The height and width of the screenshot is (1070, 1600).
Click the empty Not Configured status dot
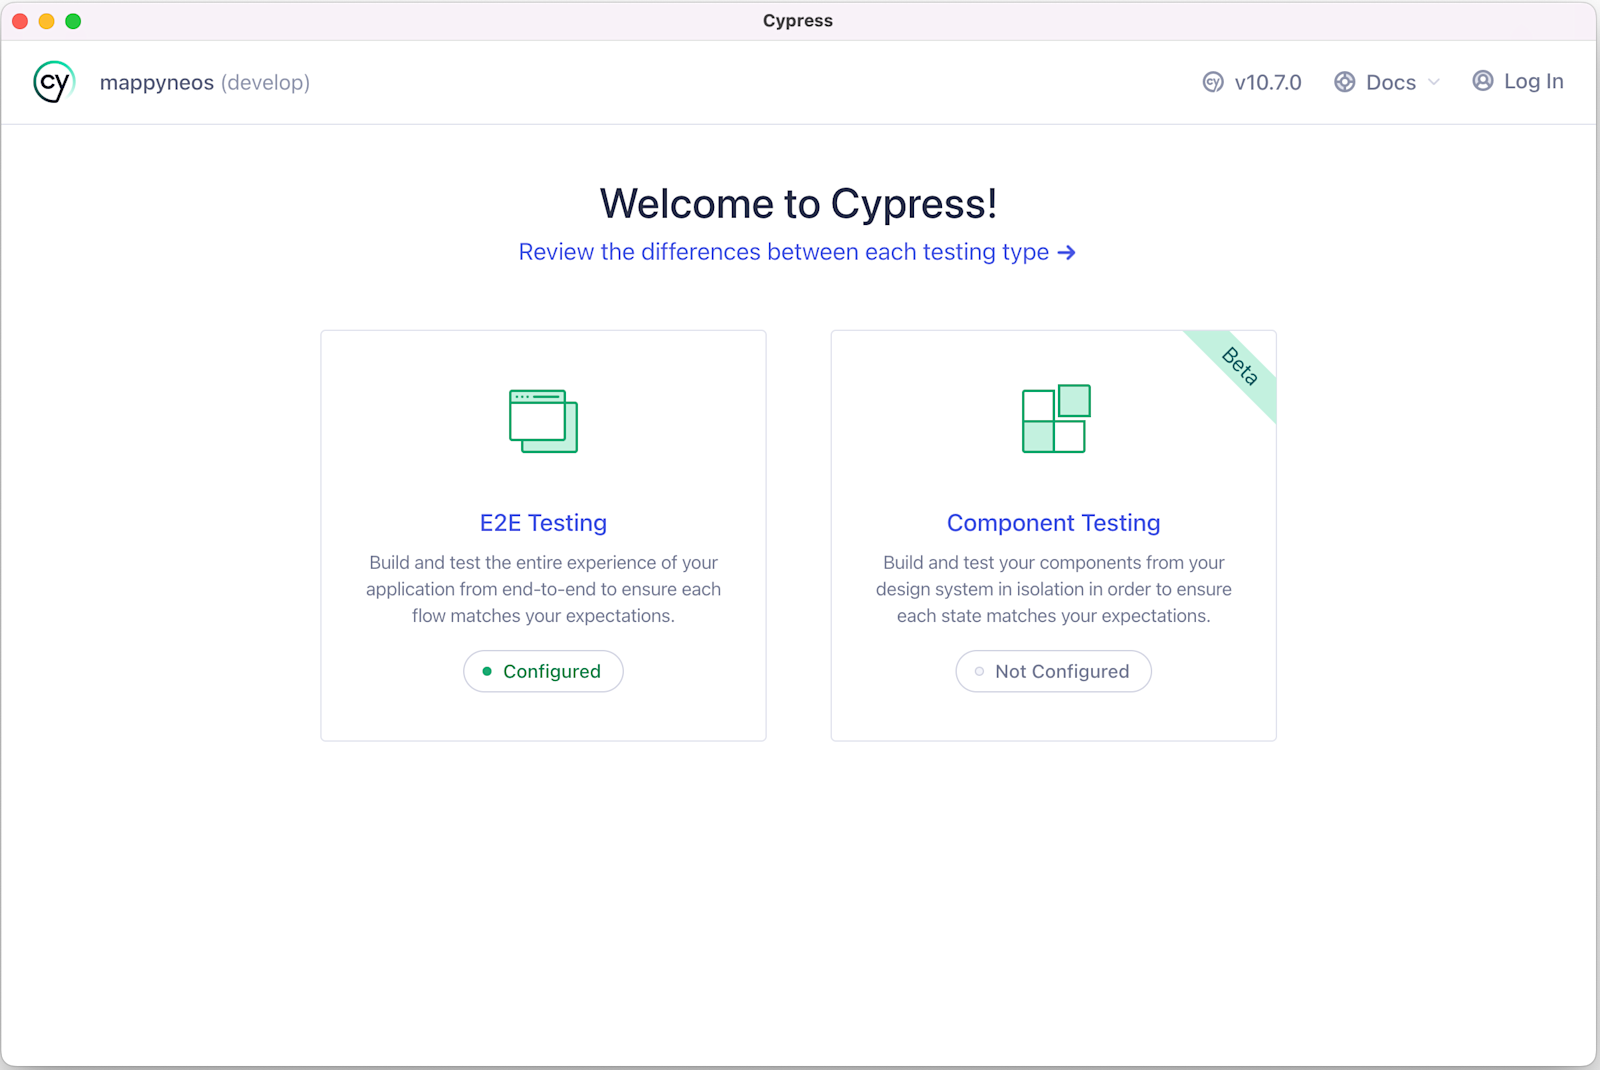point(979,672)
